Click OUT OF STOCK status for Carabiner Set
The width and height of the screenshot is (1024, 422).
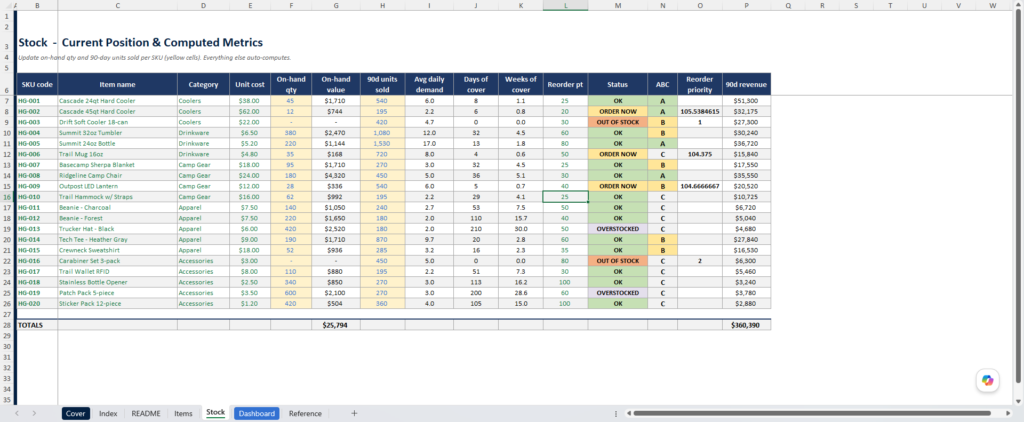pyautogui.click(x=618, y=261)
